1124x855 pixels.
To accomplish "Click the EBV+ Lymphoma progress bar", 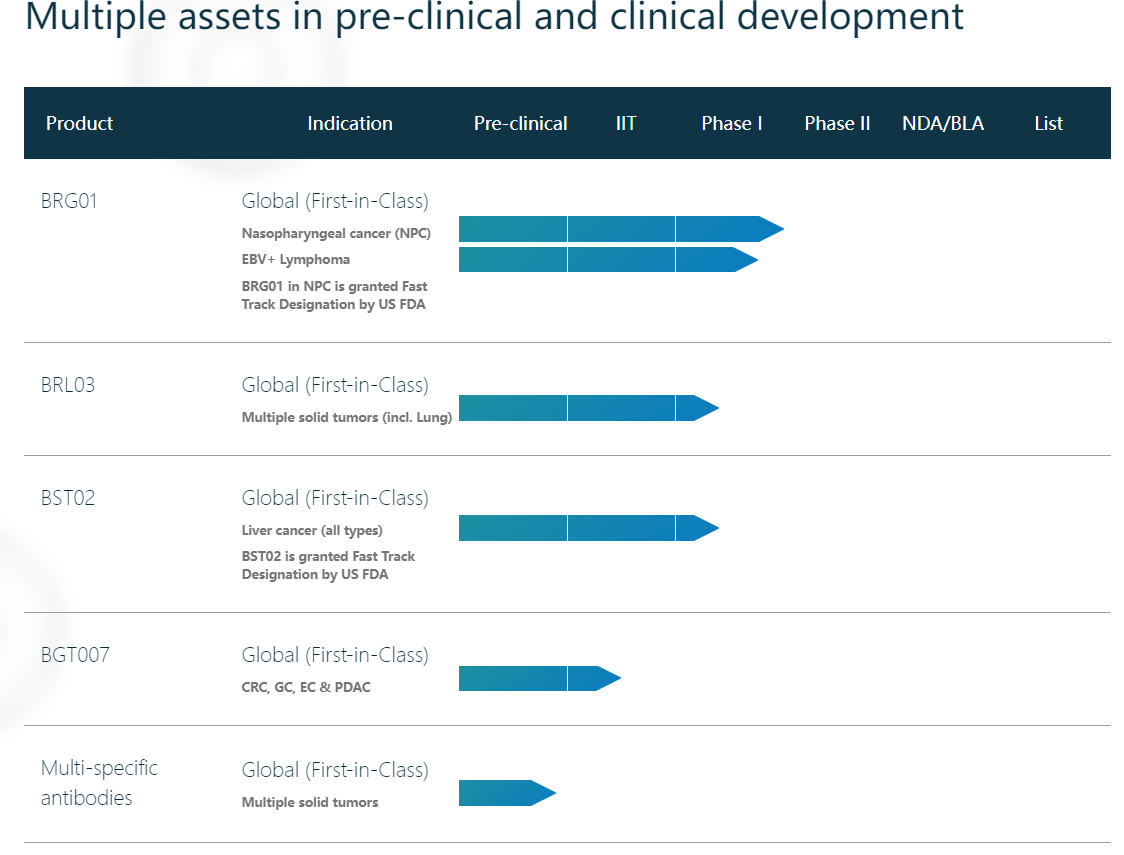I will click(607, 259).
